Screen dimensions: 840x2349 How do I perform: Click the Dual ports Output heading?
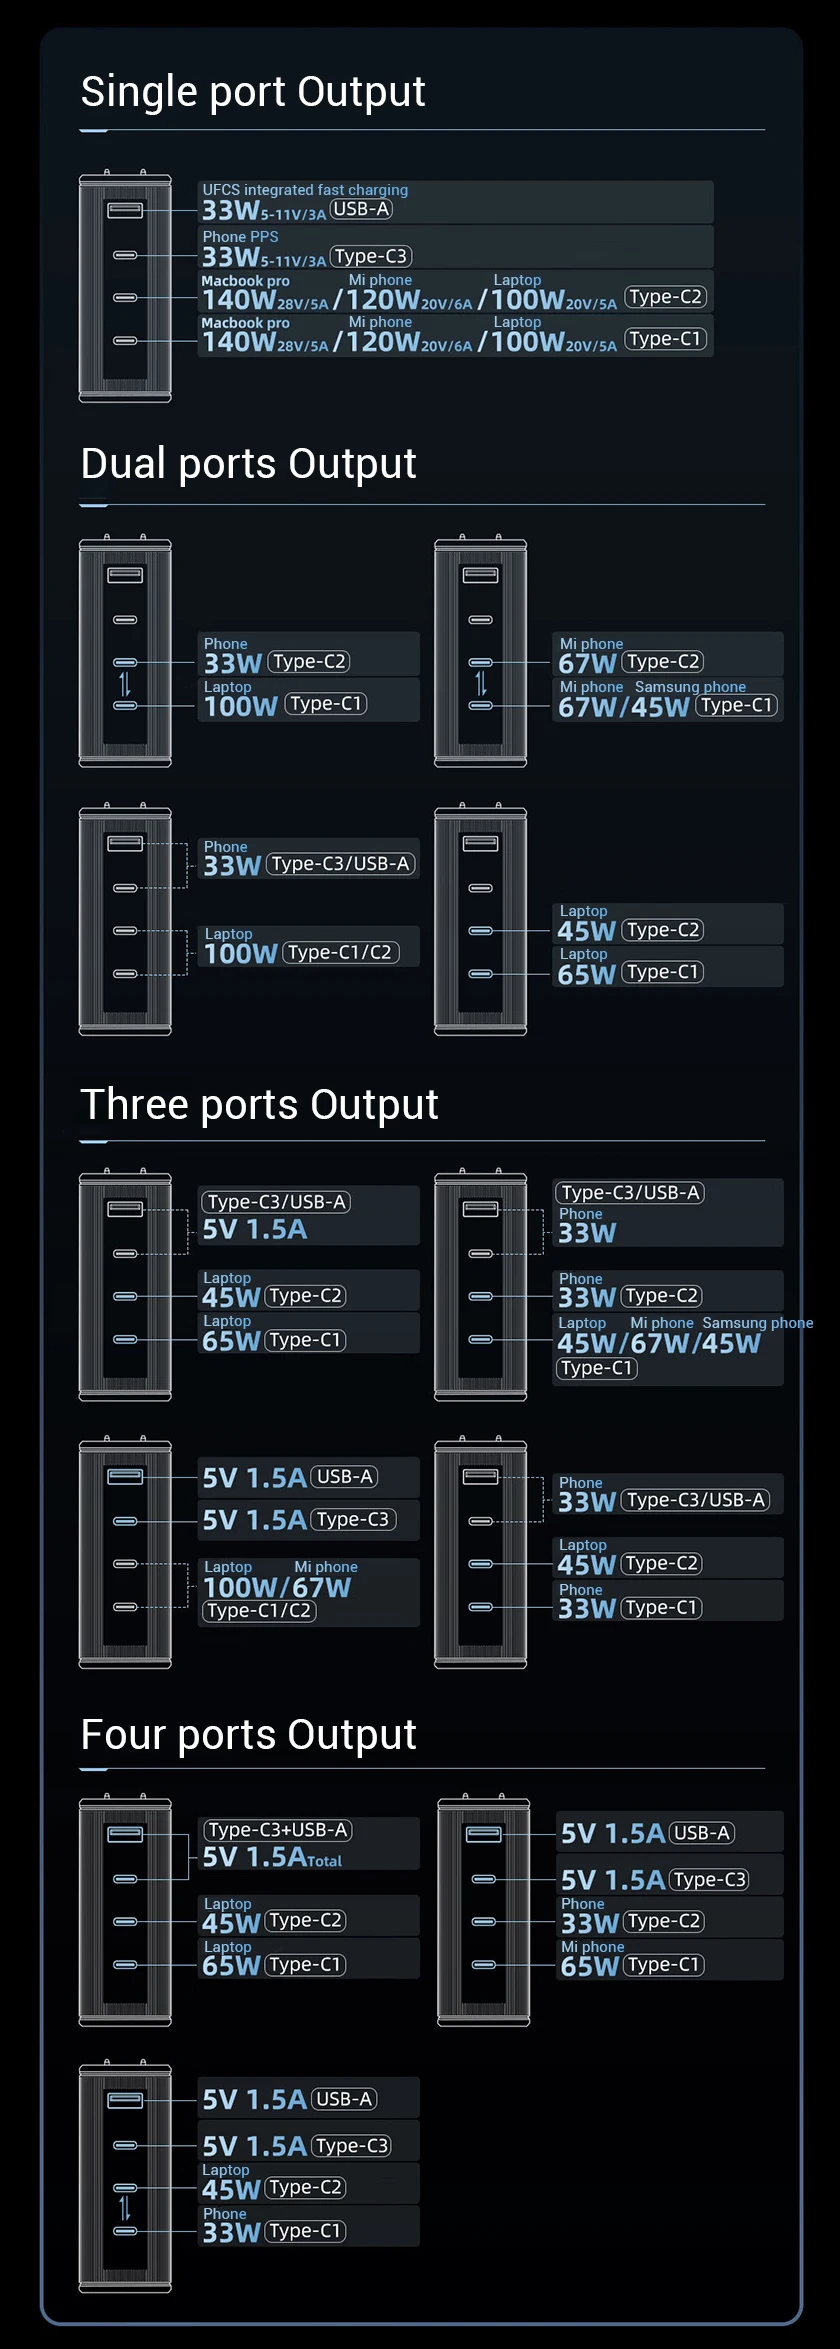coord(248,463)
